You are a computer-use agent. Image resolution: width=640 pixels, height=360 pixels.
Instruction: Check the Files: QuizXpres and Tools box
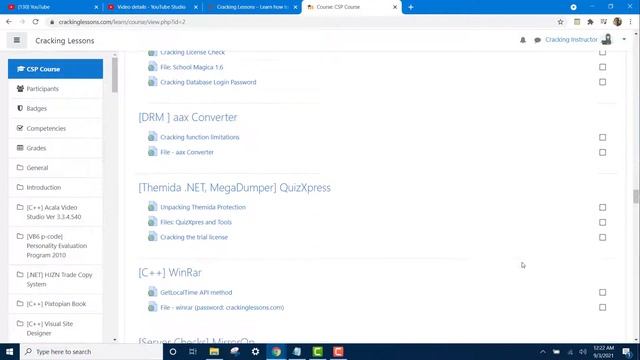[x=602, y=222]
